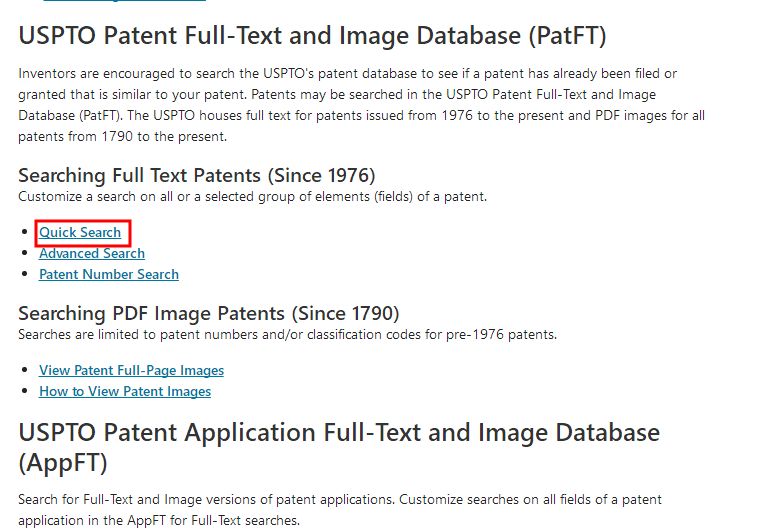
Task: Click the 'Customize a search' description text
Action: [253, 197]
